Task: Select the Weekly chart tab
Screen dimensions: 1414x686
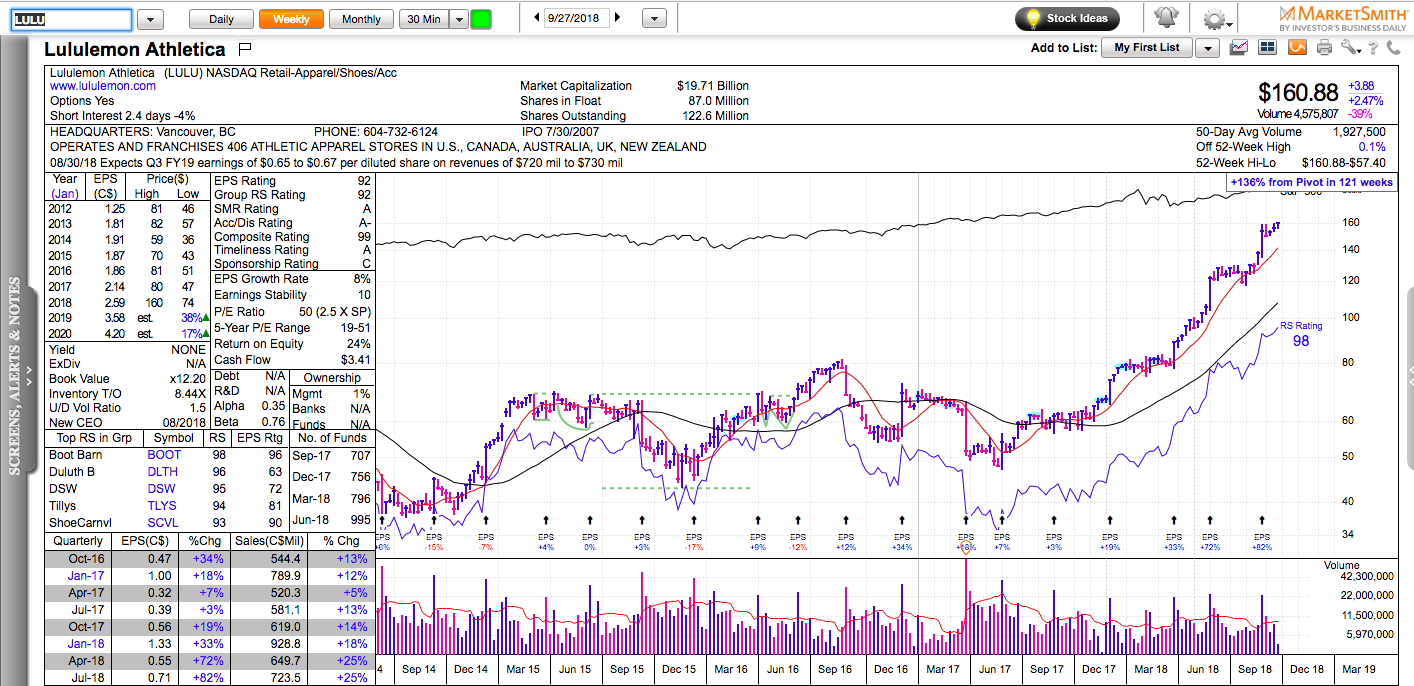Action: [x=291, y=19]
